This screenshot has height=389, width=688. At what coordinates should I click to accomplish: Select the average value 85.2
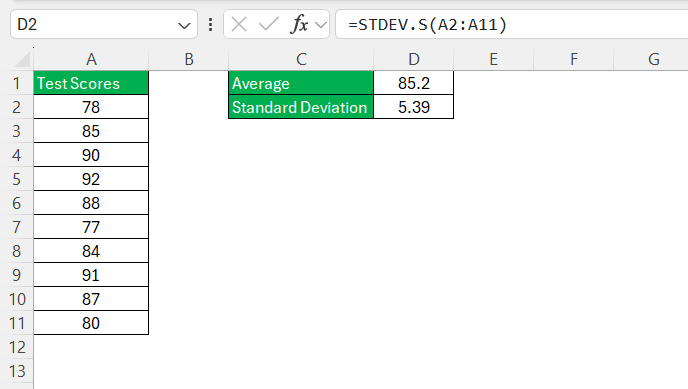[414, 83]
